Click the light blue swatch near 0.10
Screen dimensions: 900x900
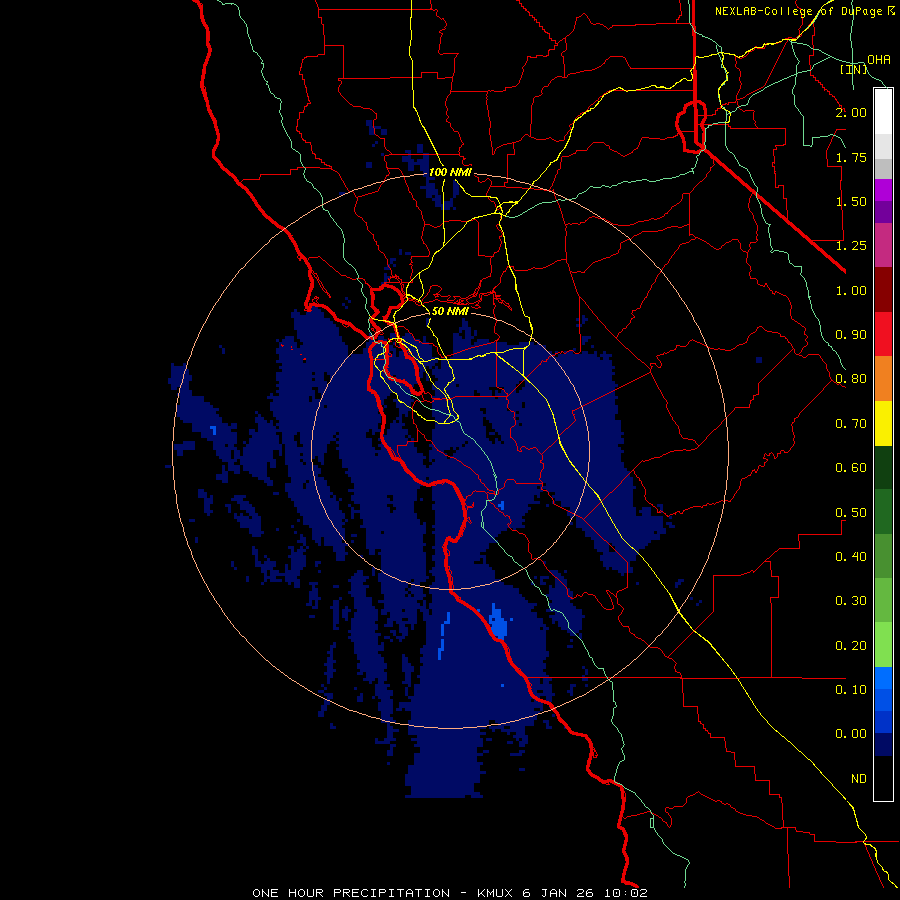883,678
